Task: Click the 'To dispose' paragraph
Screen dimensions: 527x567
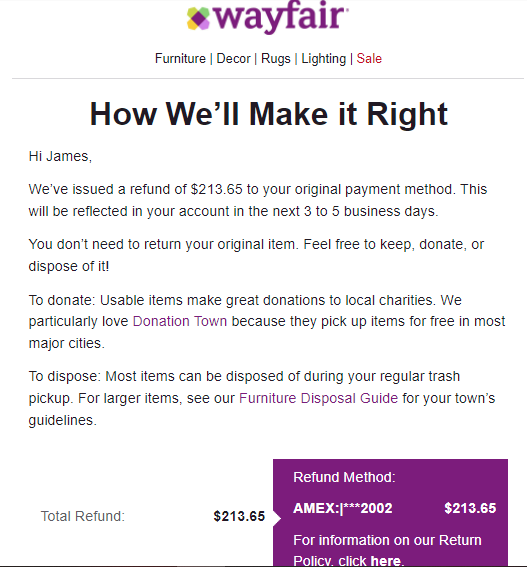Action: (262, 398)
